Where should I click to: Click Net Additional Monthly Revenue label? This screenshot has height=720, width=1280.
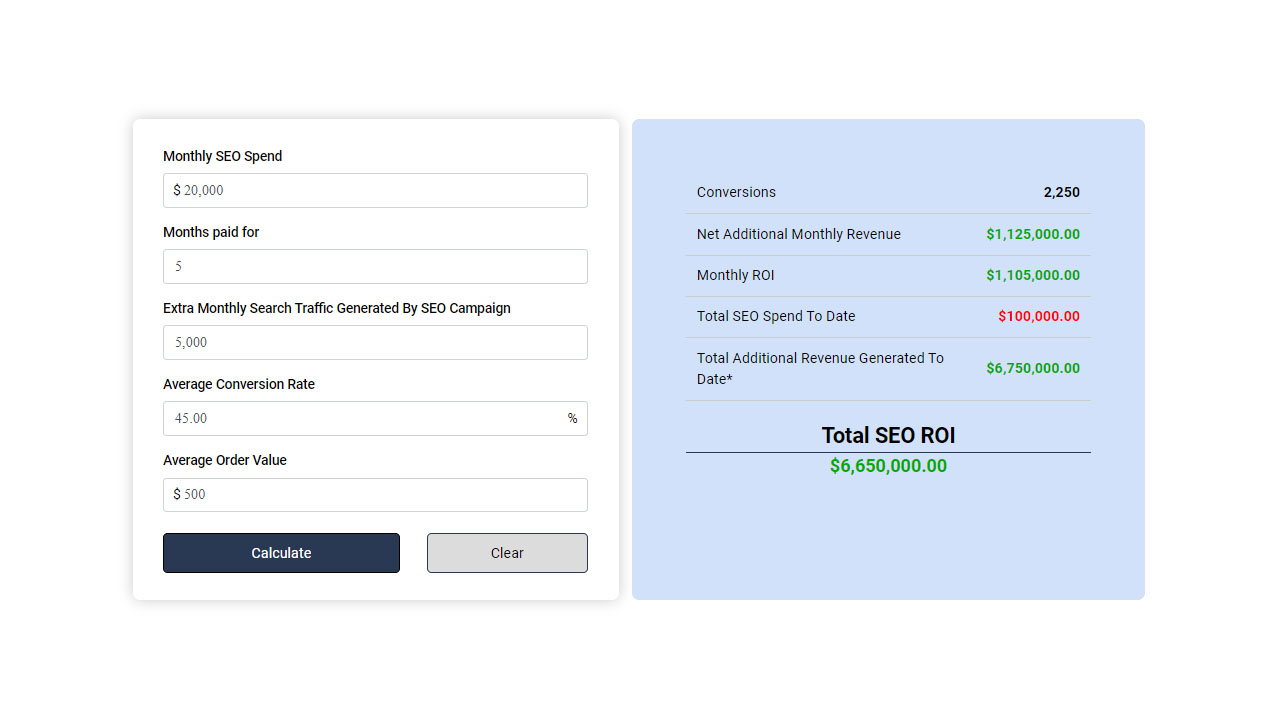(x=799, y=234)
